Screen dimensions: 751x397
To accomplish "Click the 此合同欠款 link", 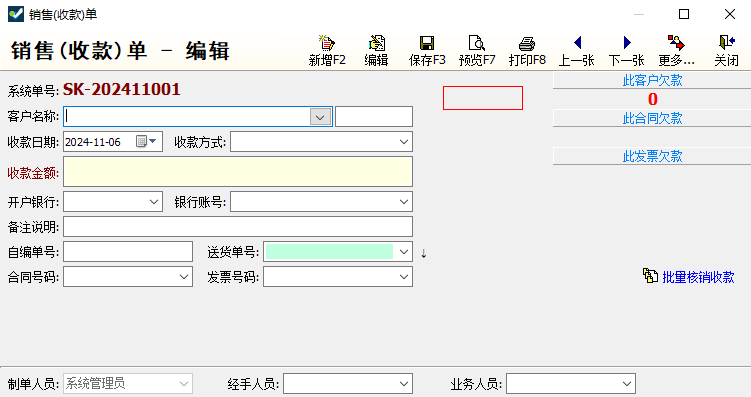I will (652, 118).
